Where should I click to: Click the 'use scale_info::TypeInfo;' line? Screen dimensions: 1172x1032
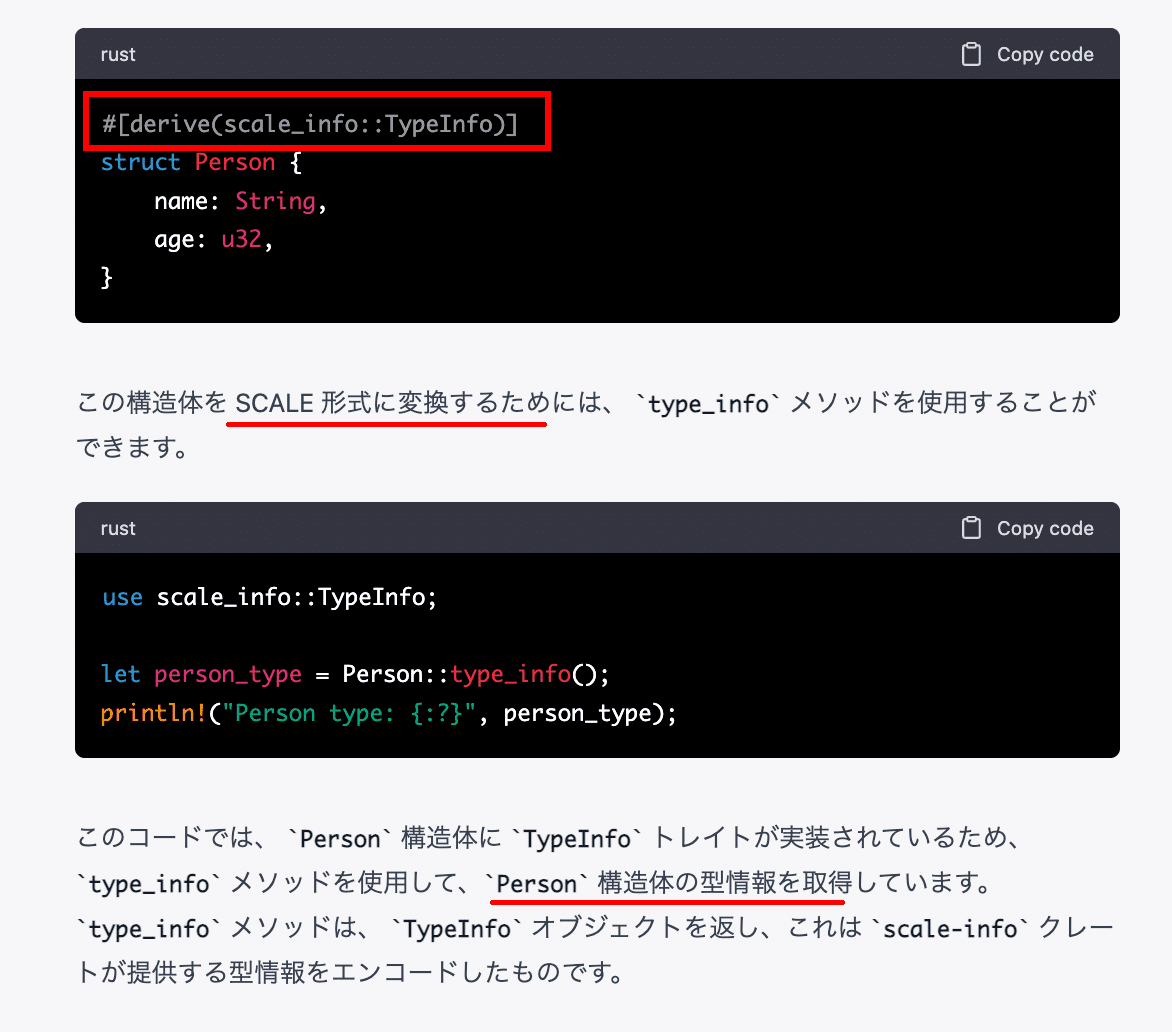coord(270,597)
